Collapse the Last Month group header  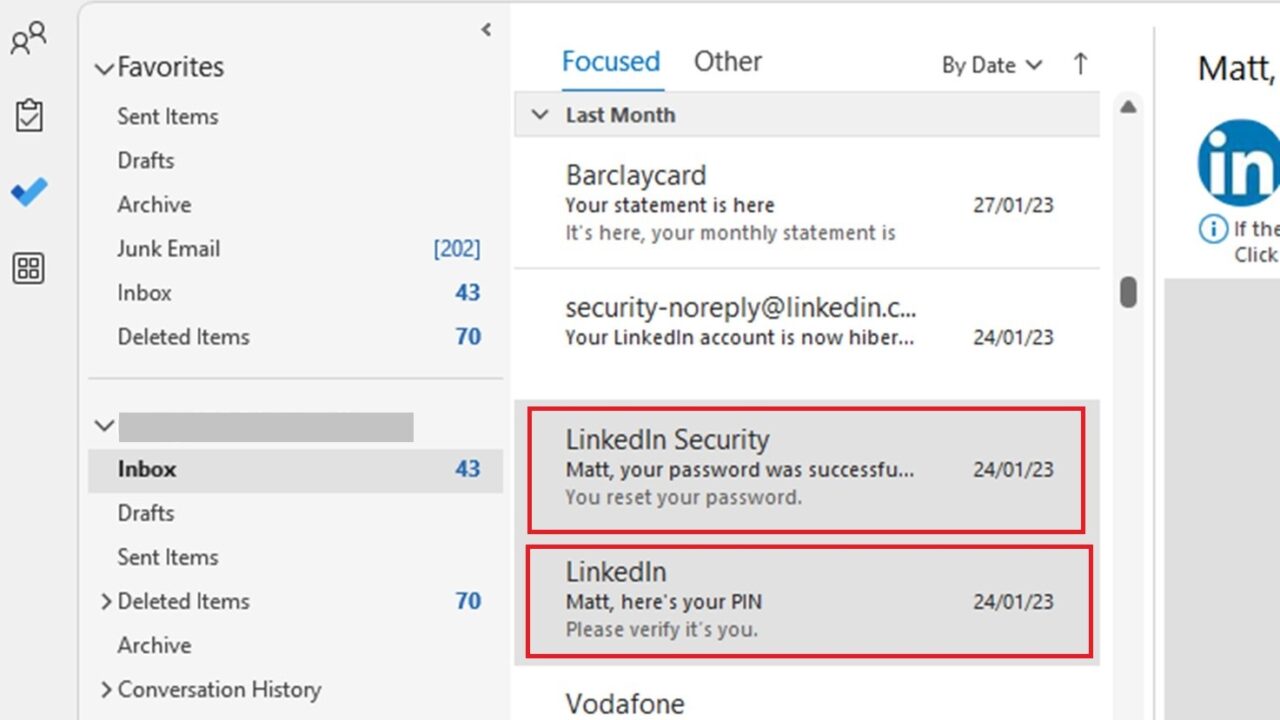(x=540, y=114)
